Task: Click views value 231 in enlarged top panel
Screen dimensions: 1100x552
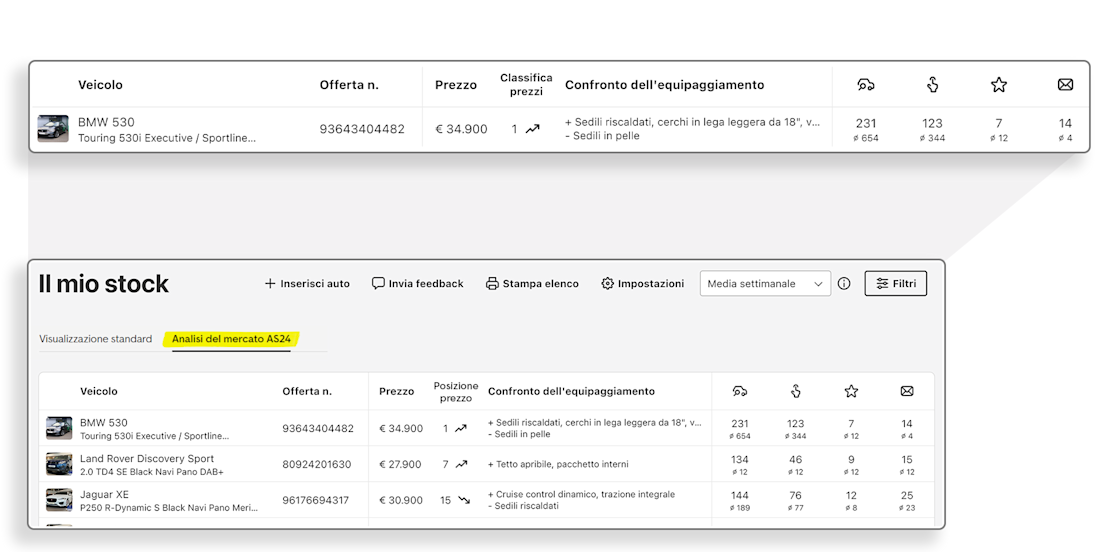Action: coord(866,123)
